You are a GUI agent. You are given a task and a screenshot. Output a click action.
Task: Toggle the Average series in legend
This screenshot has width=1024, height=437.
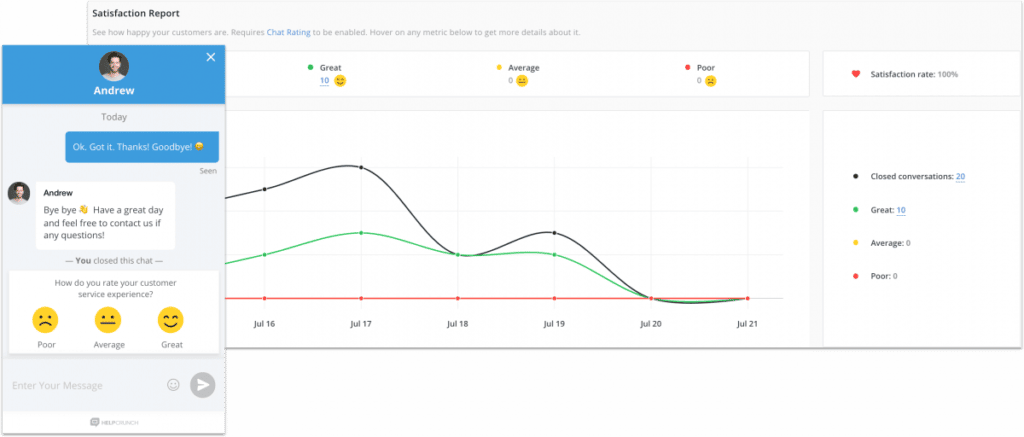855,243
